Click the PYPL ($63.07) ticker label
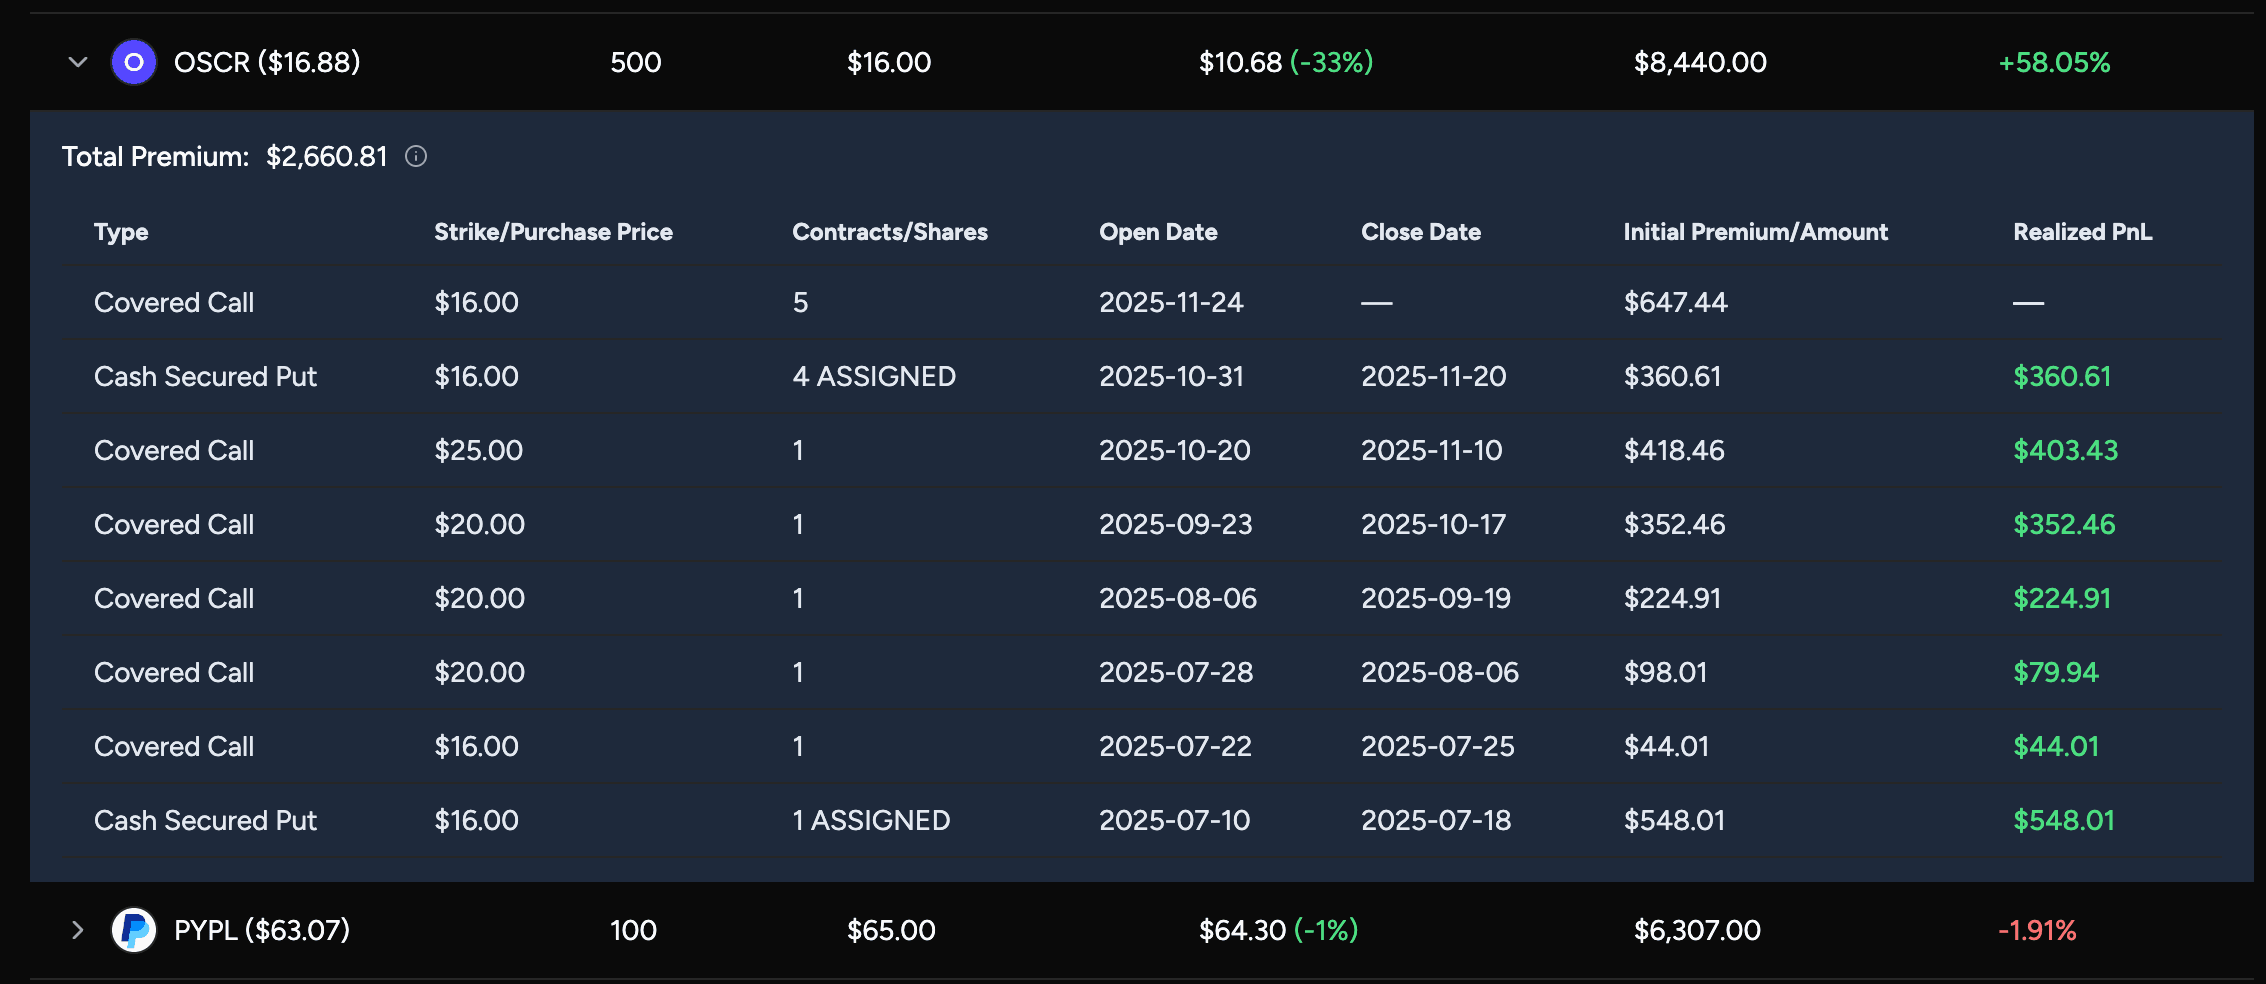2266x984 pixels. [x=262, y=930]
